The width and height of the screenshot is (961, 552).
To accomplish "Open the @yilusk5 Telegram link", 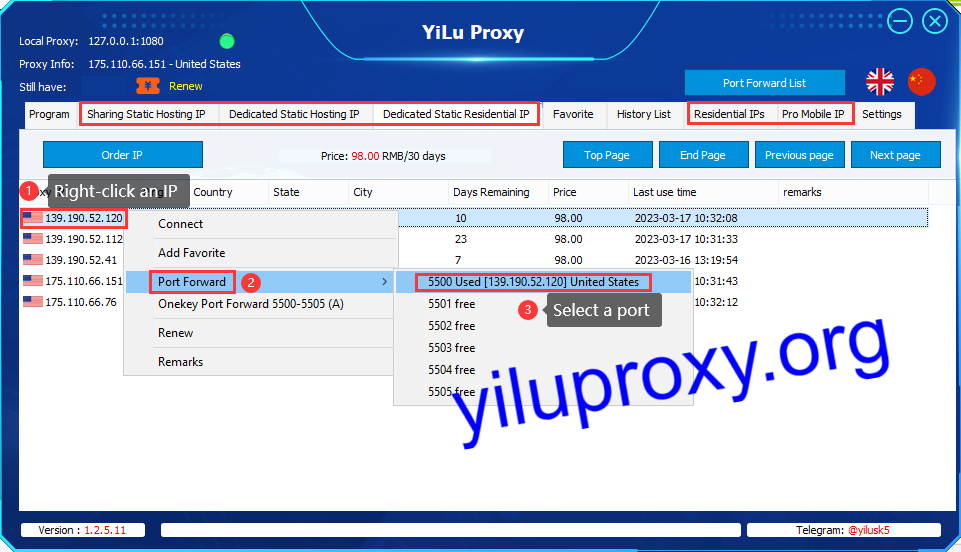I will pyautogui.click(x=868, y=531).
